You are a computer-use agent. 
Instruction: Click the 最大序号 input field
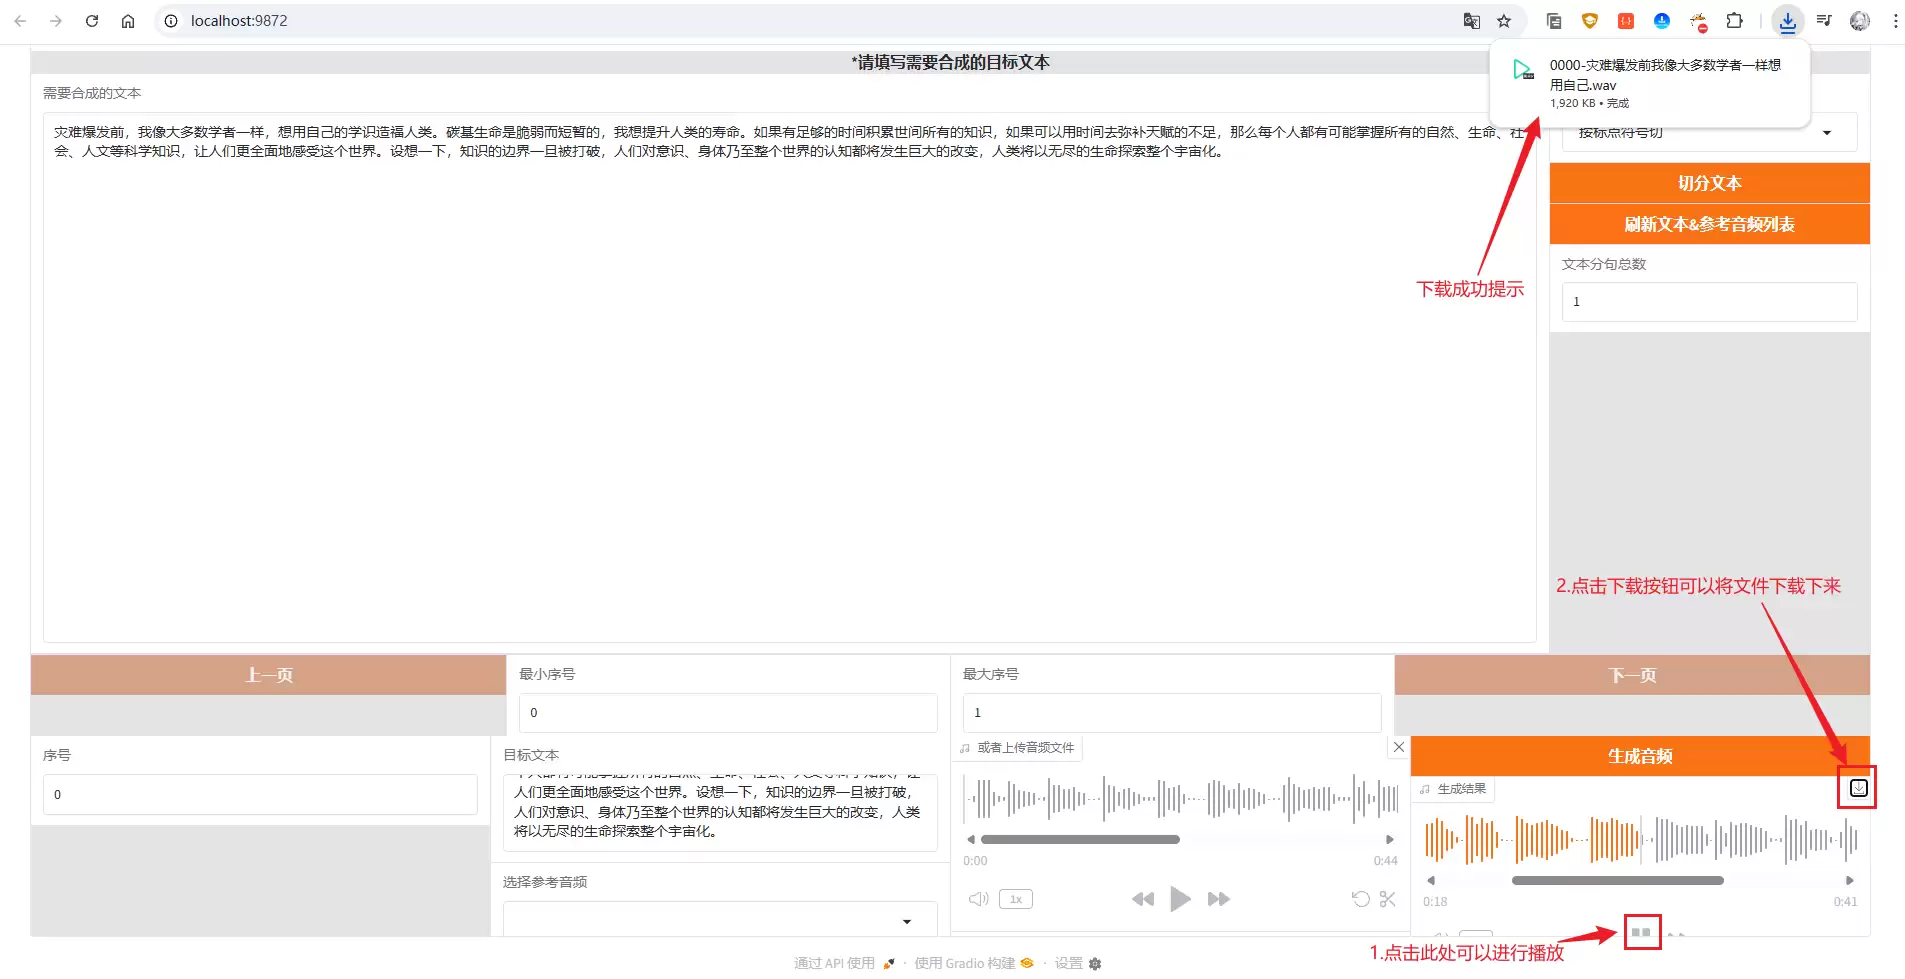pos(1172,713)
